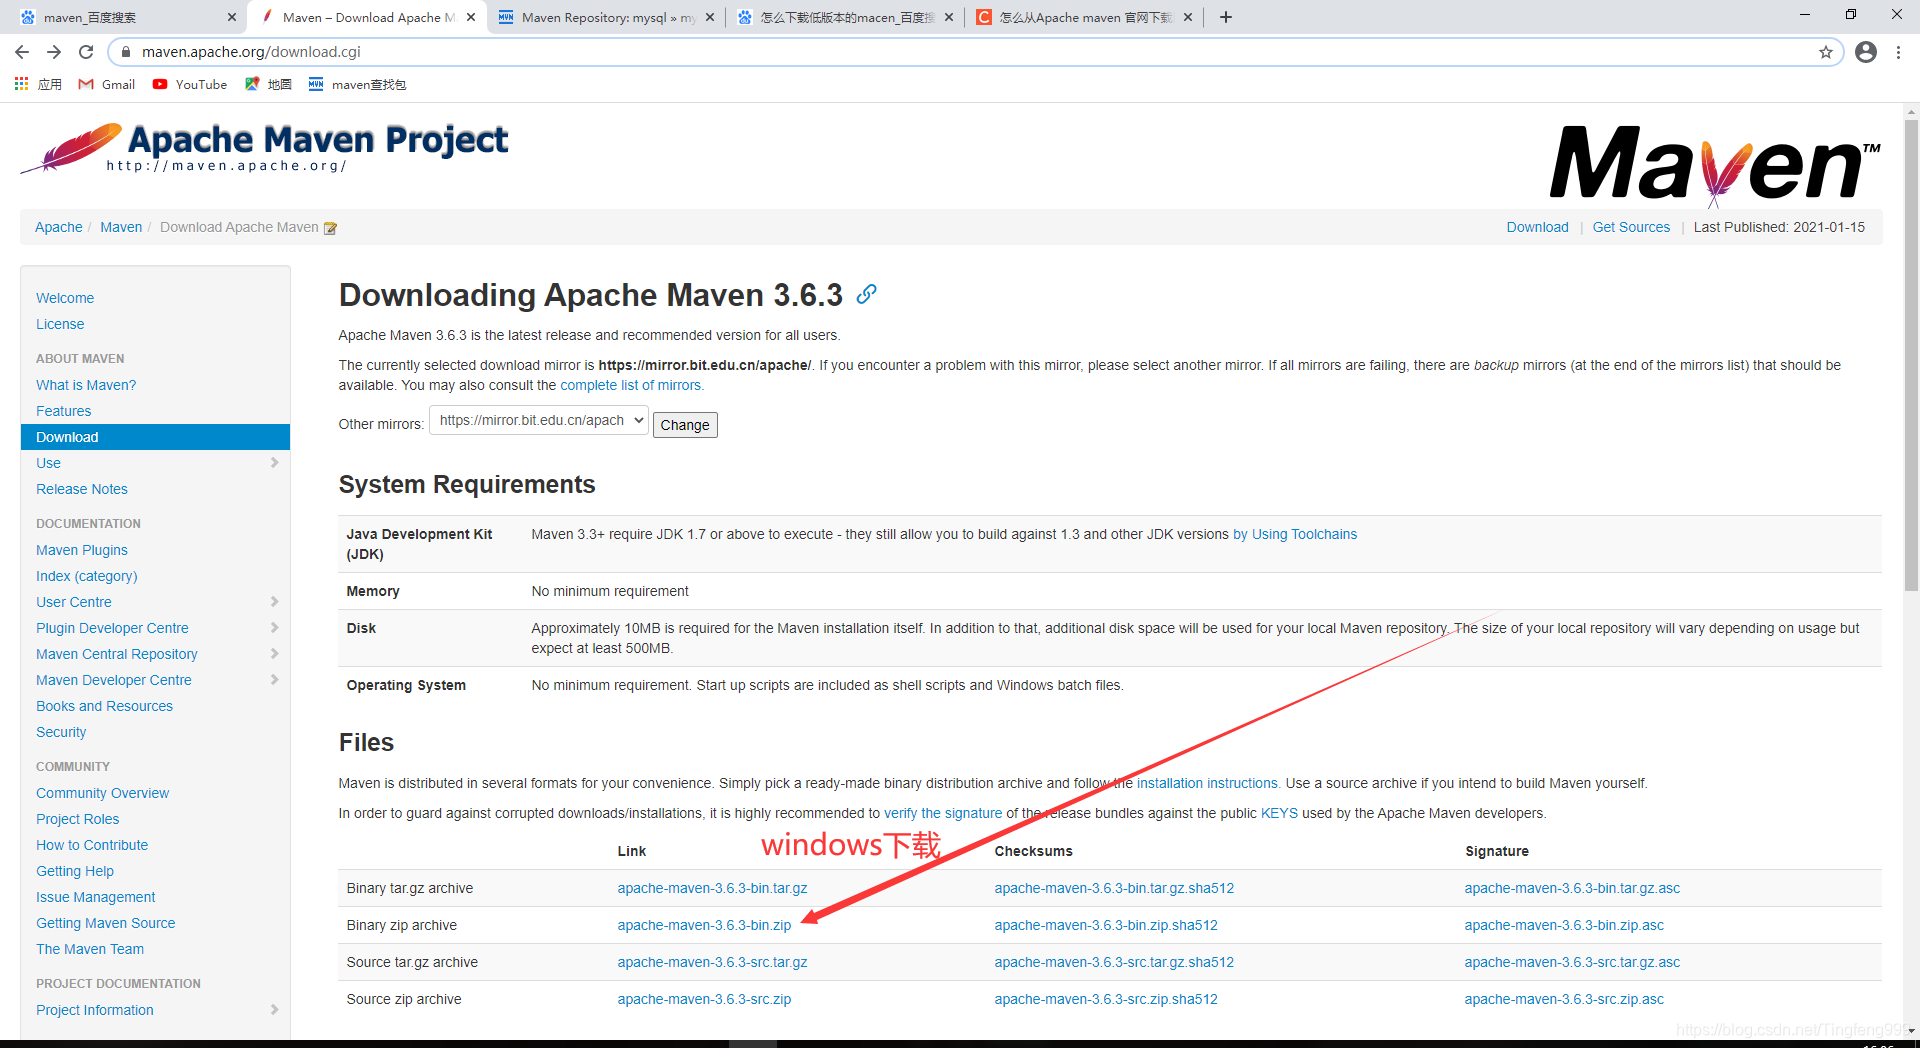
Task: Expand the Project Information arrow
Action: (274, 1010)
